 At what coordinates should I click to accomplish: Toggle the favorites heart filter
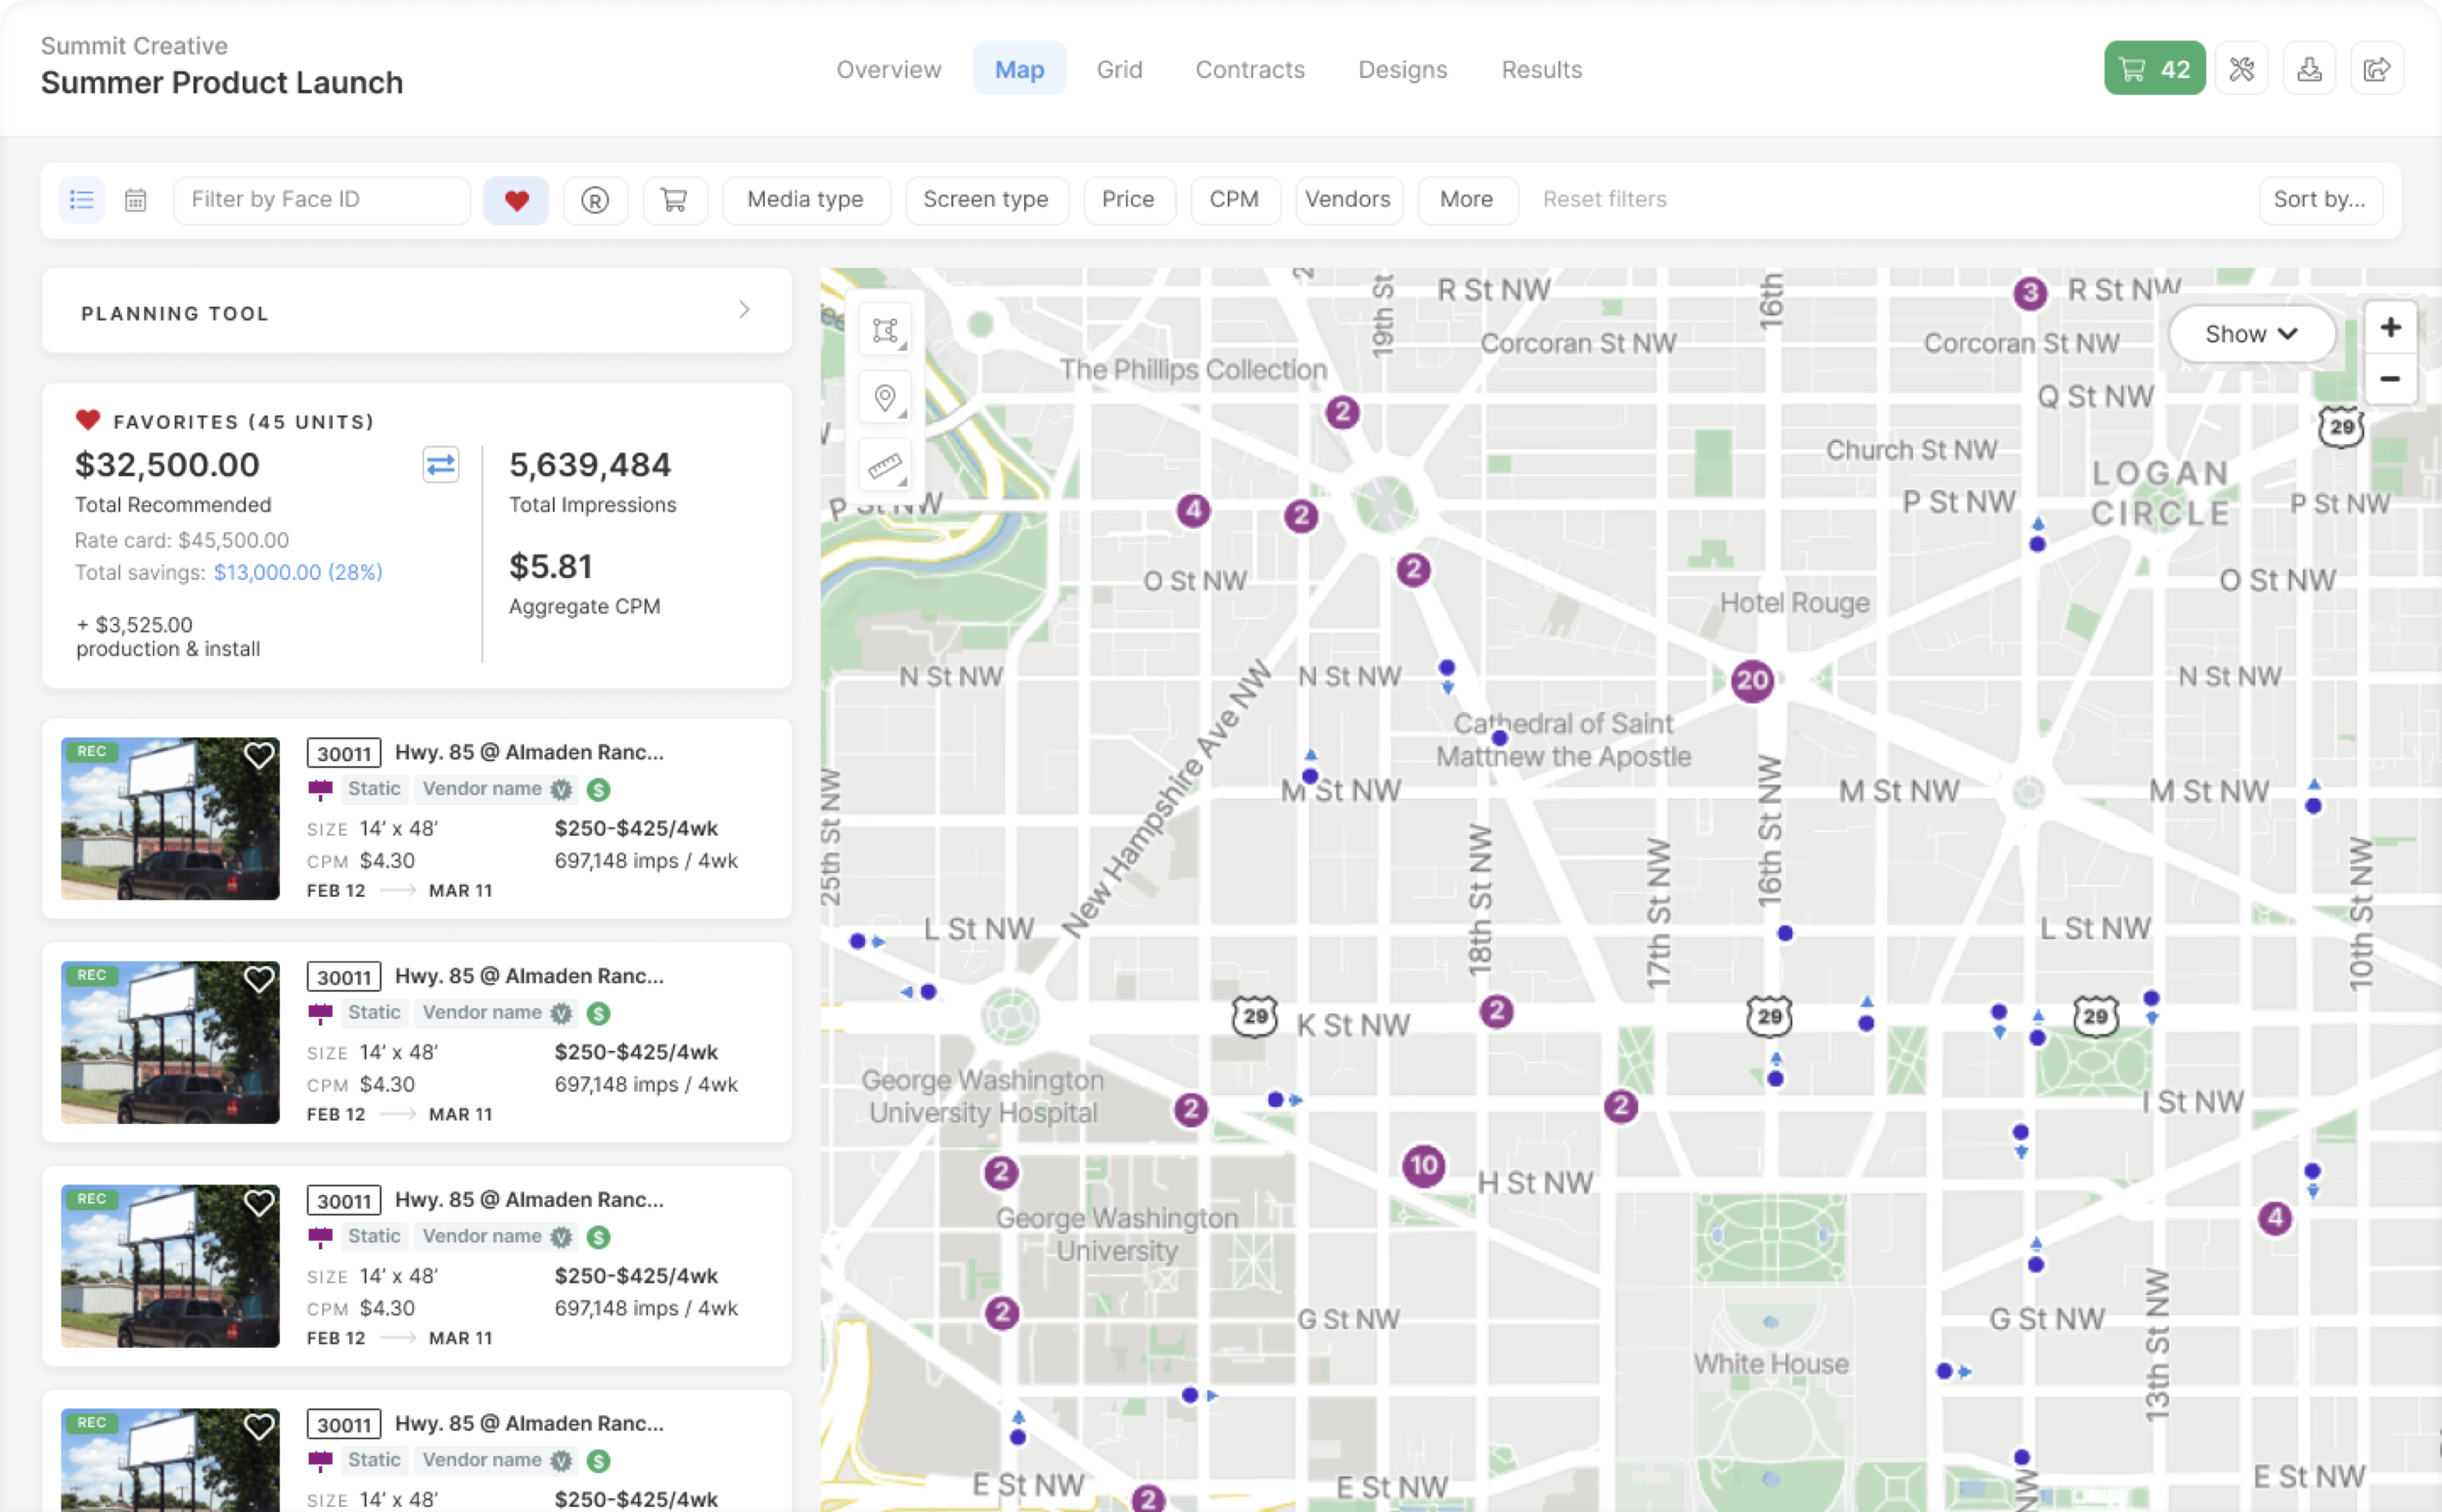tap(516, 200)
